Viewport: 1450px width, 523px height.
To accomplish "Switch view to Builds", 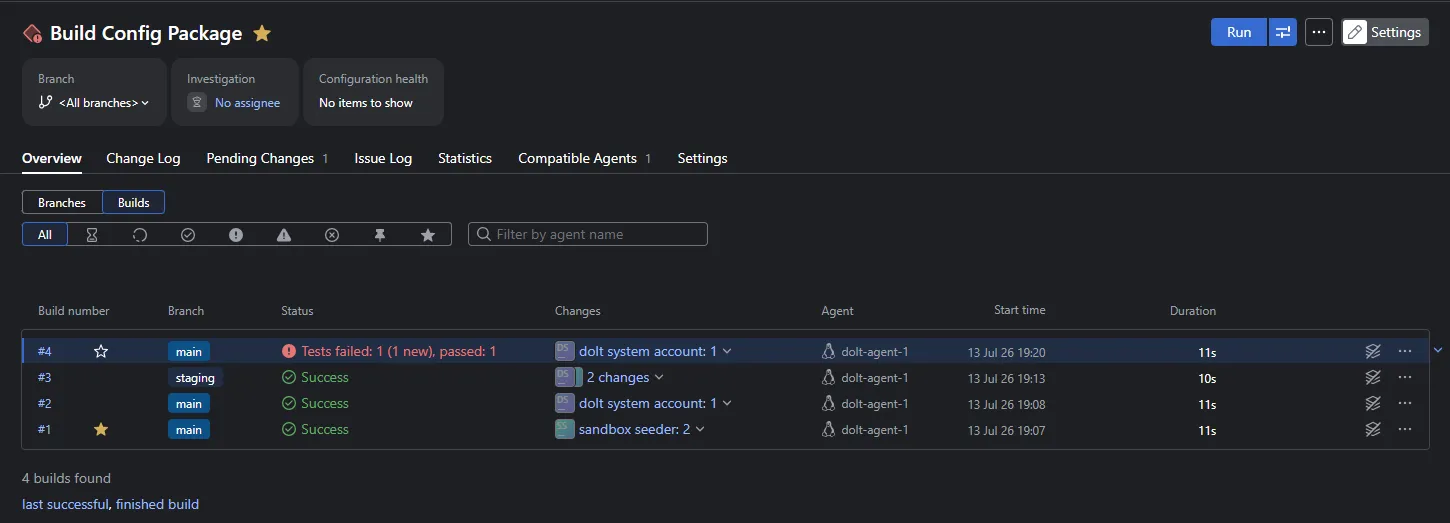I will (134, 202).
